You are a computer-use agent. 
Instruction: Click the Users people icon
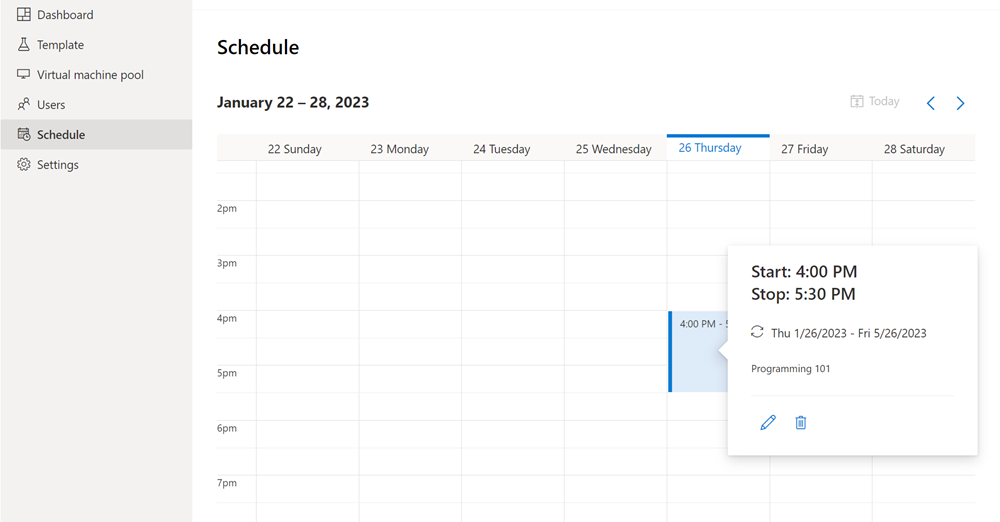(24, 104)
